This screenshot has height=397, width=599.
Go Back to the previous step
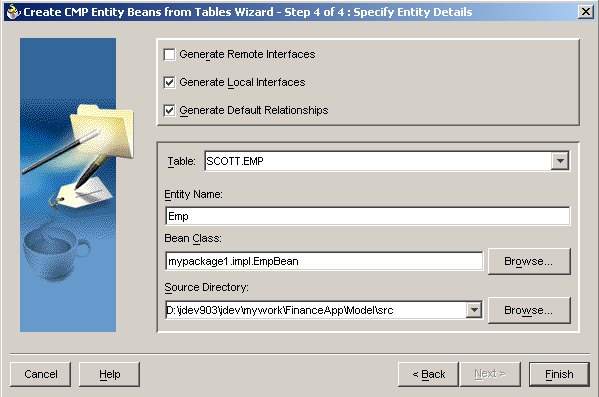[428, 374]
